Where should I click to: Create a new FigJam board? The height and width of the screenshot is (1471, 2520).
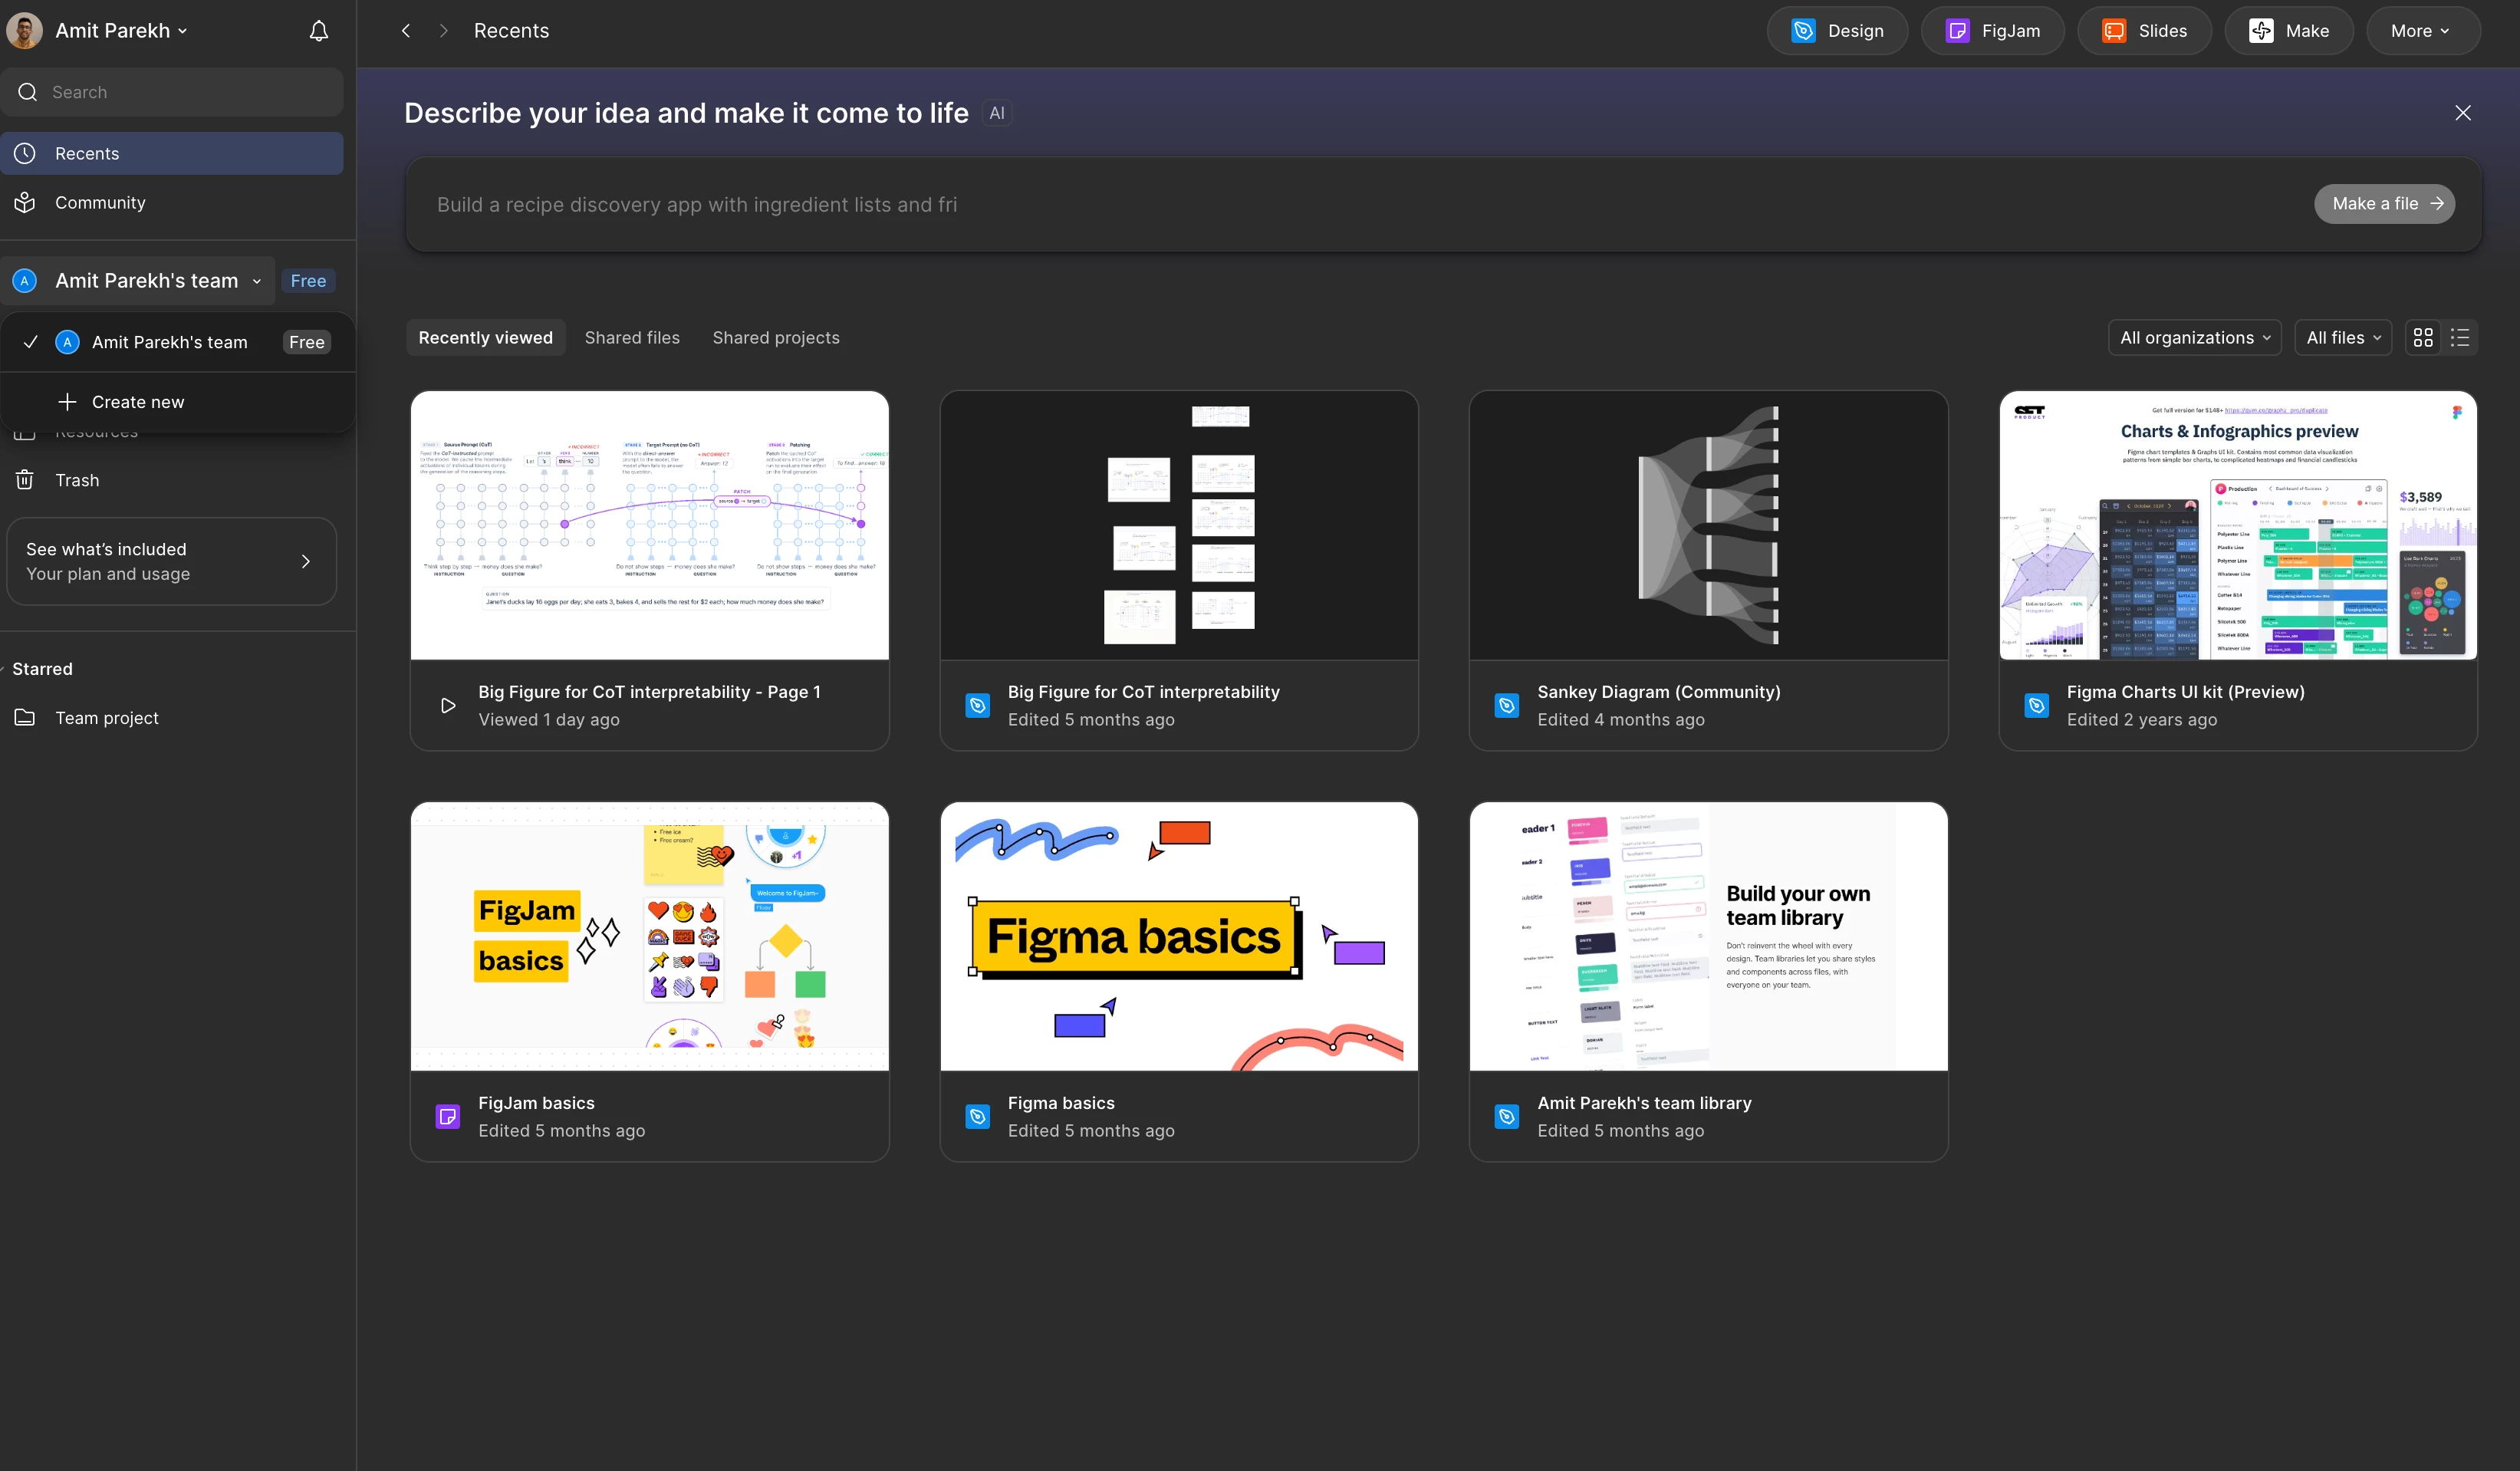[x=1992, y=31]
